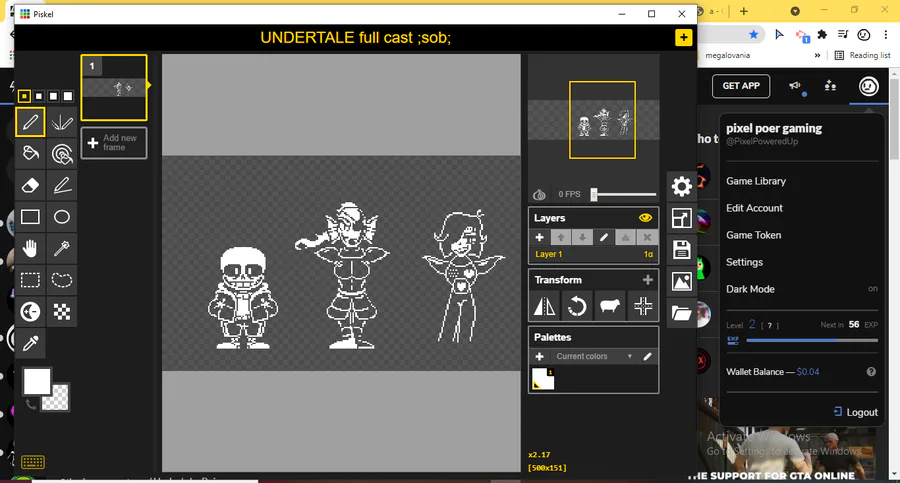
Task: Choose the Circle tool
Action: click(x=62, y=217)
